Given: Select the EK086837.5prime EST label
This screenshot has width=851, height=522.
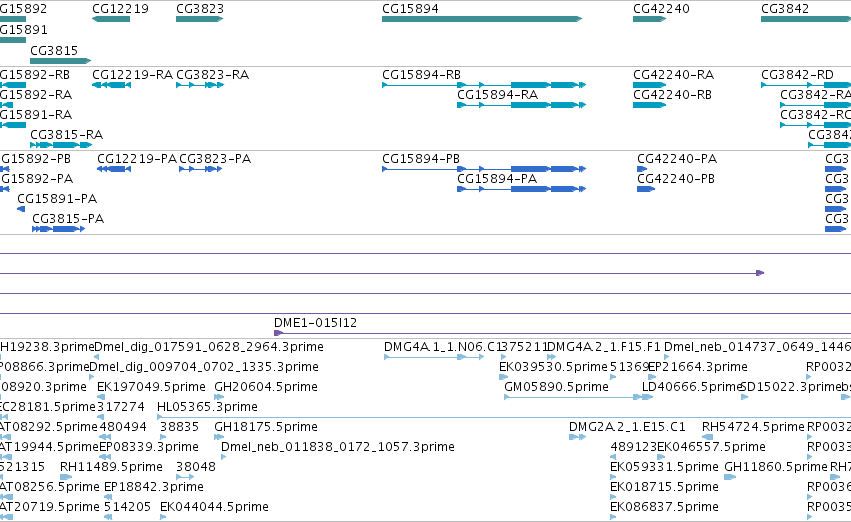Looking at the screenshot, I should (664, 507).
